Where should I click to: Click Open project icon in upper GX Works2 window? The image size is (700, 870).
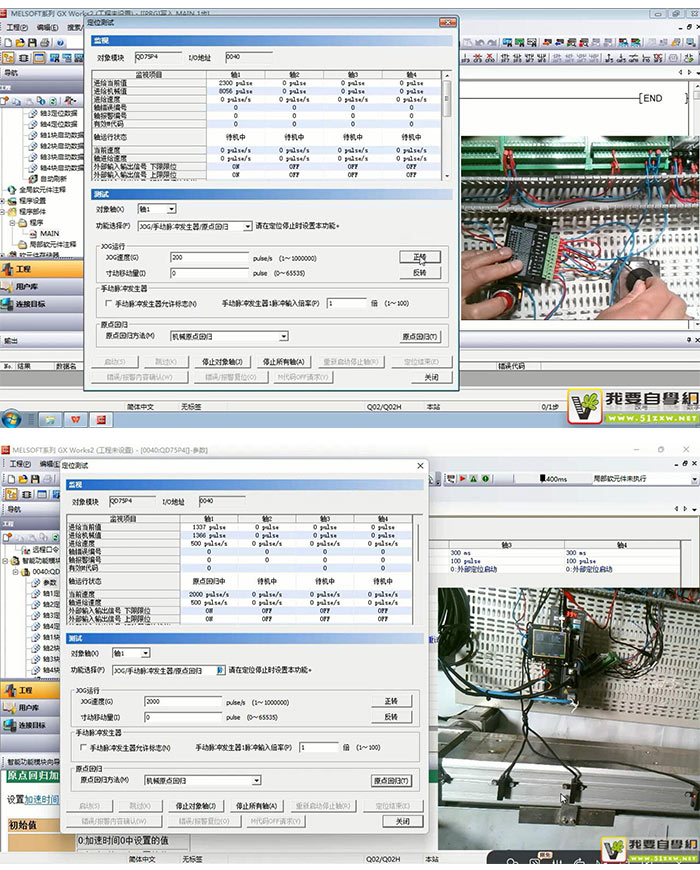(x=20, y=42)
